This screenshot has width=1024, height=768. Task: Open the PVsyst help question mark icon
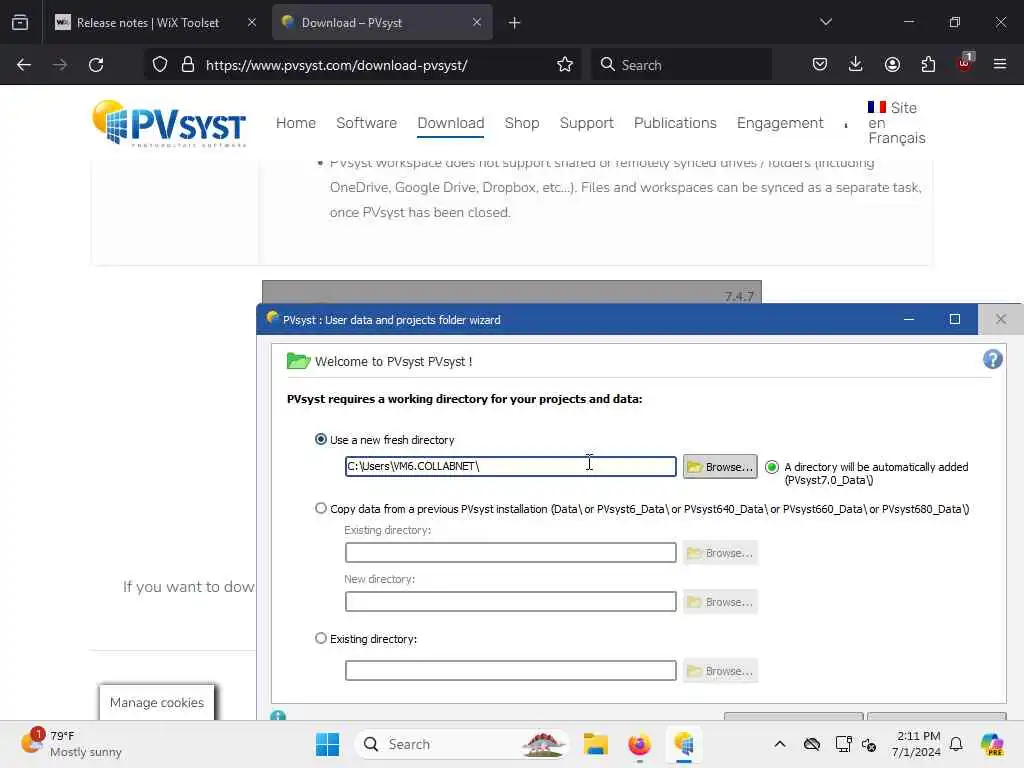[x=992, y=359]
